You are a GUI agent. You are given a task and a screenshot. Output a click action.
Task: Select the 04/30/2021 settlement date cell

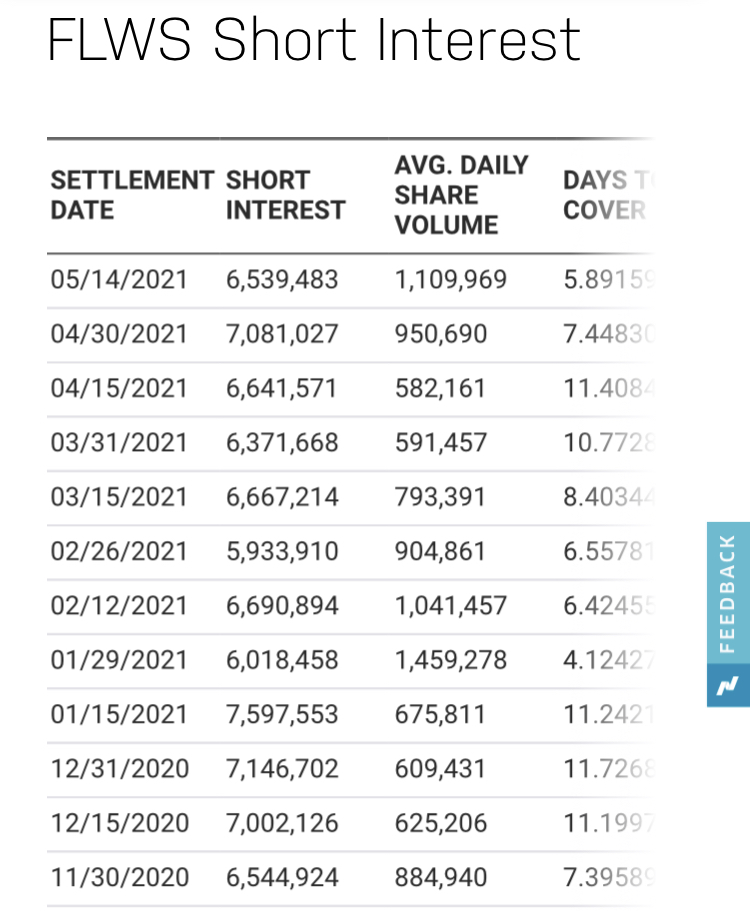point(119,333)
